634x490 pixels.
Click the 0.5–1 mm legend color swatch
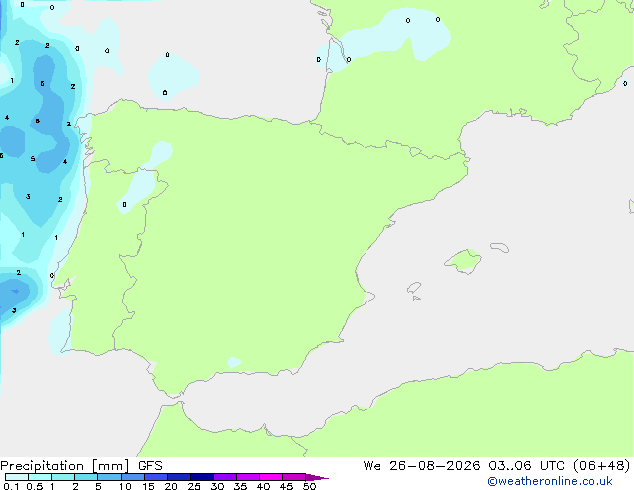40,477
